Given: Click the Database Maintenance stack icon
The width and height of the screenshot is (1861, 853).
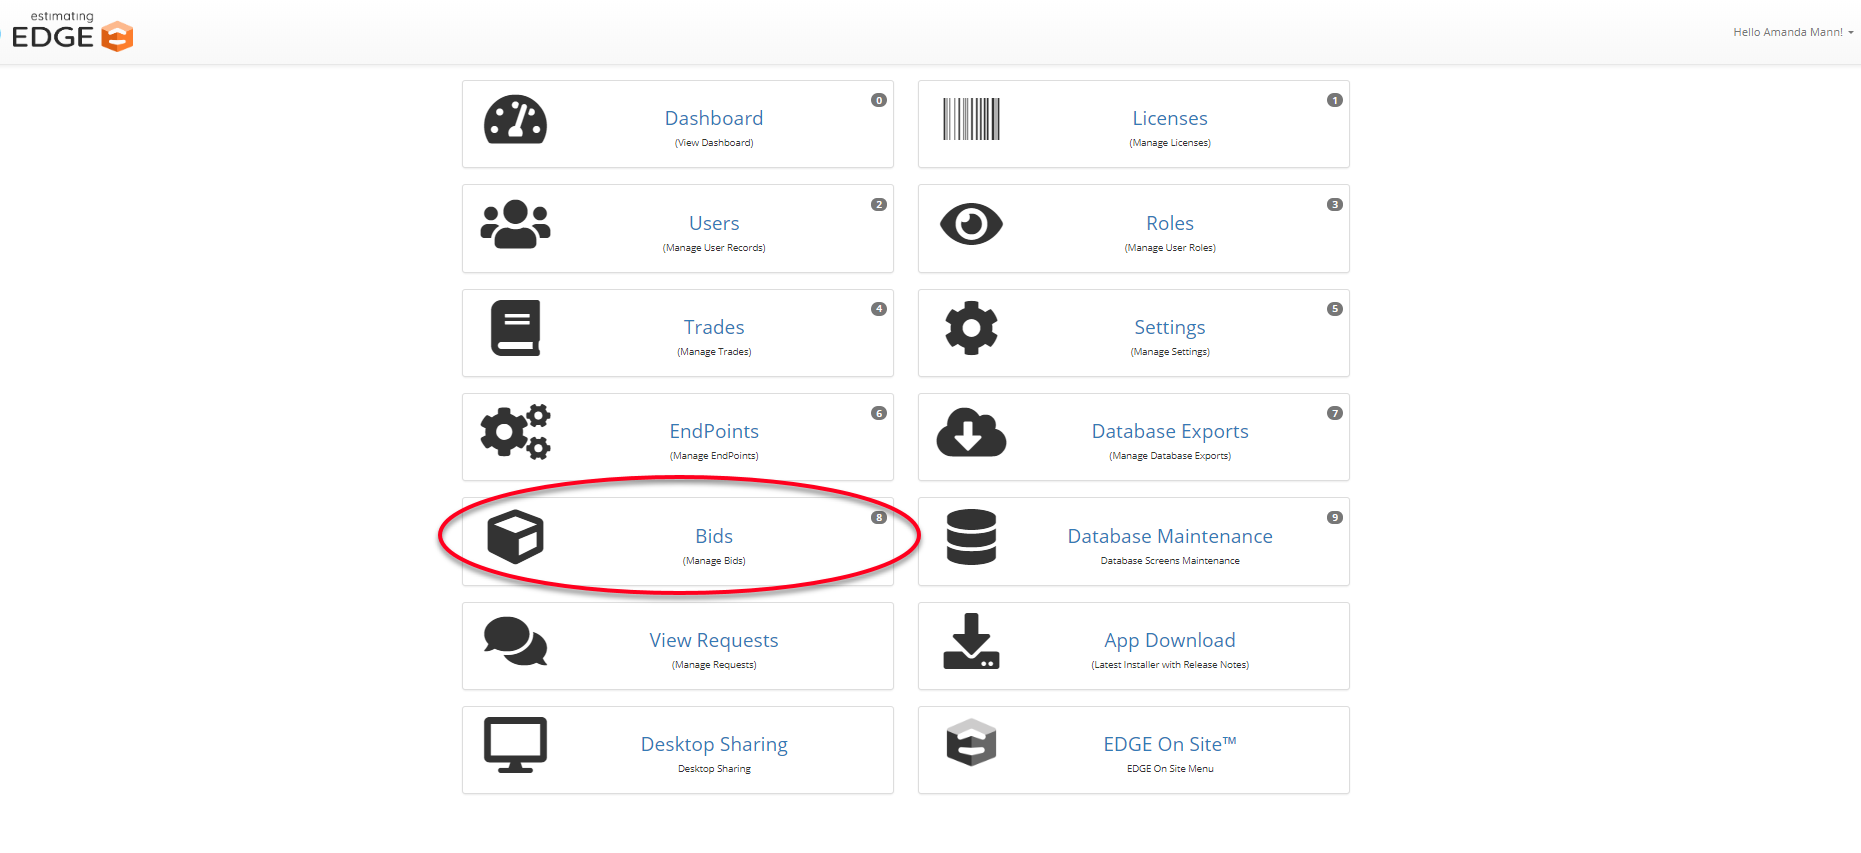Looking at the screenshot, I should [971, 537].
